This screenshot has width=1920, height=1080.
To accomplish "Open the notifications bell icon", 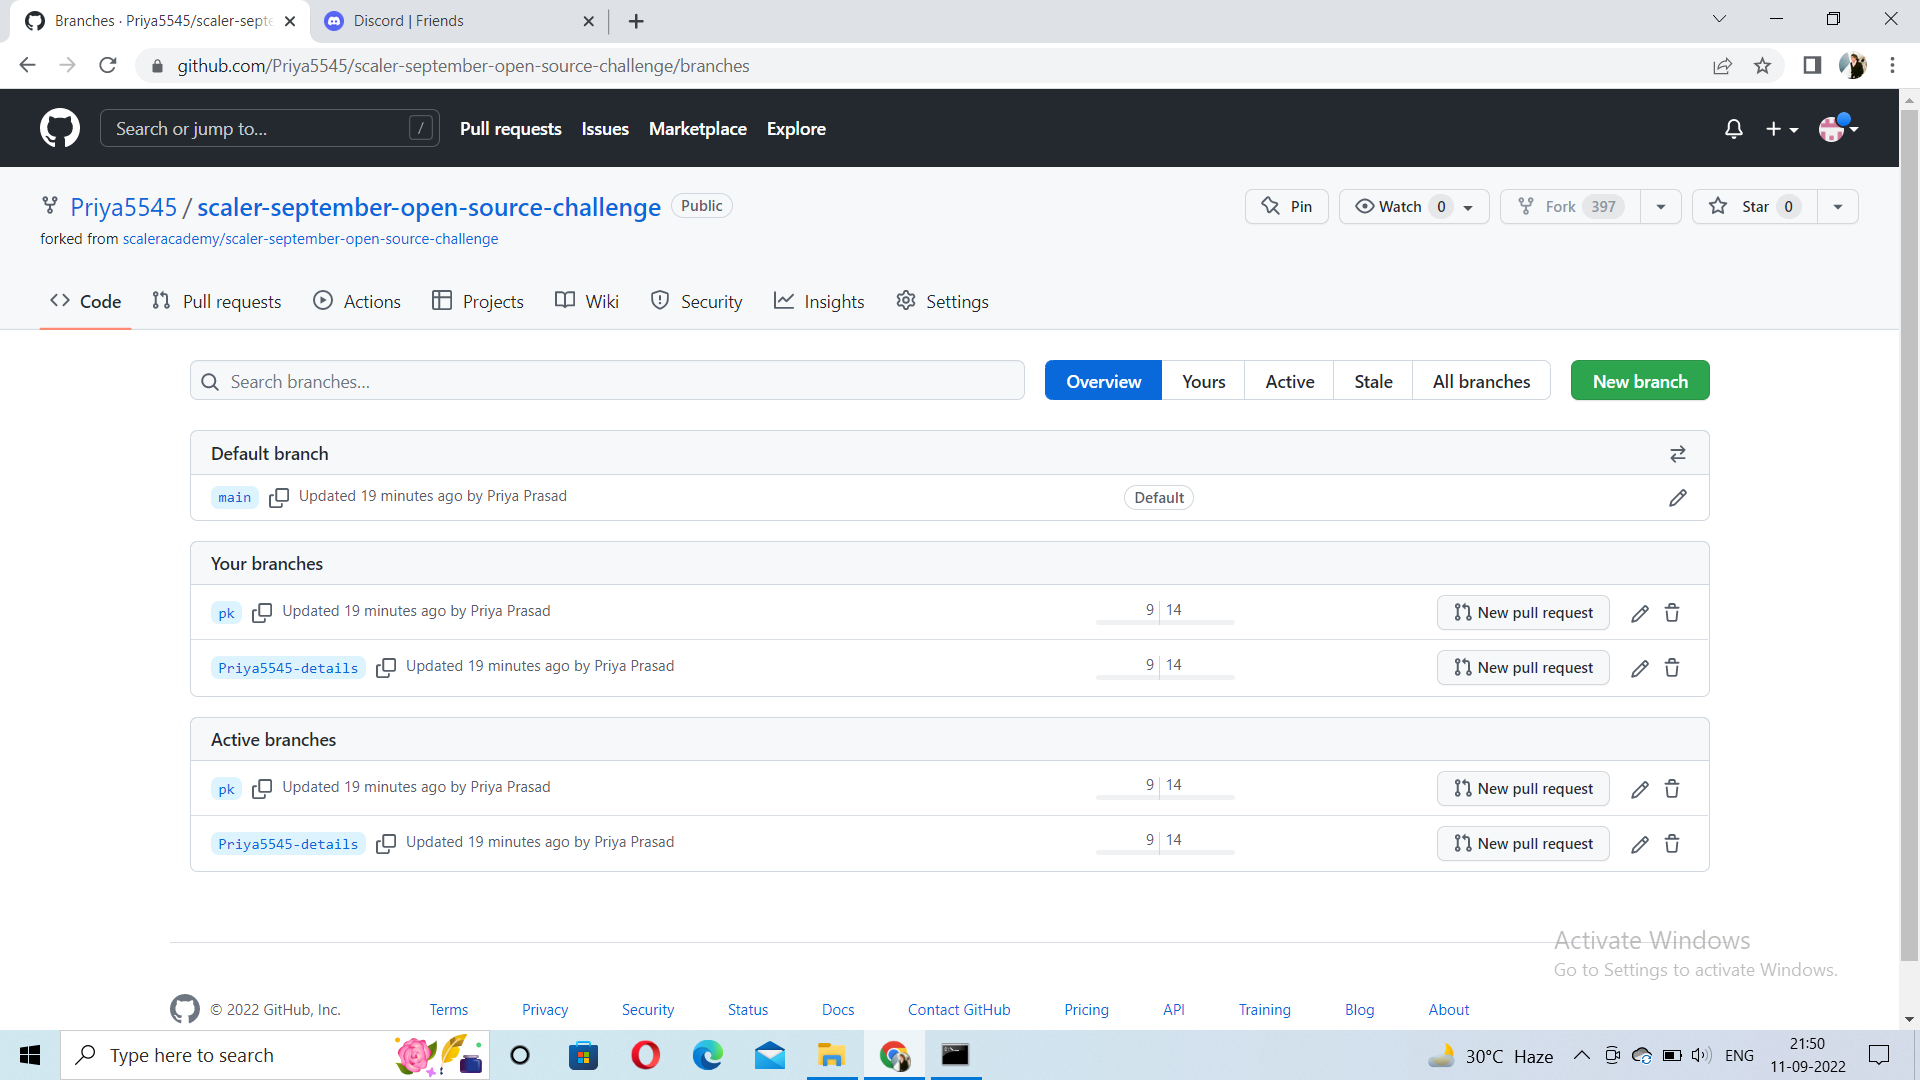I will (x=1733, y=128).
